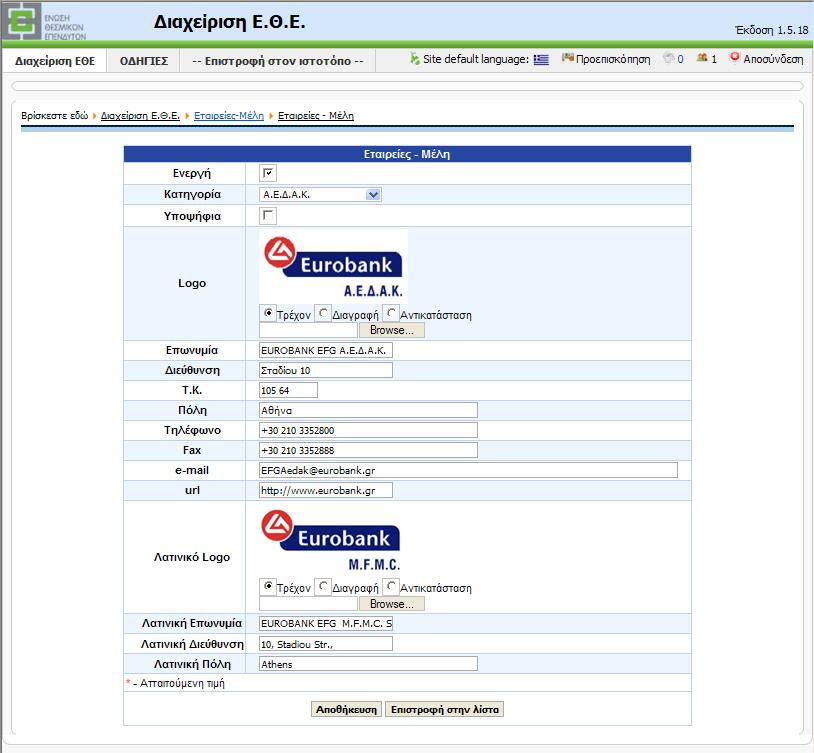Image resolution: width=814 pixels, height=753 pixels.
Task: Follow the blue Εταιρείες-Μέλη breadcrumb link
Action: pyautogui.click(x=229, y=116)
